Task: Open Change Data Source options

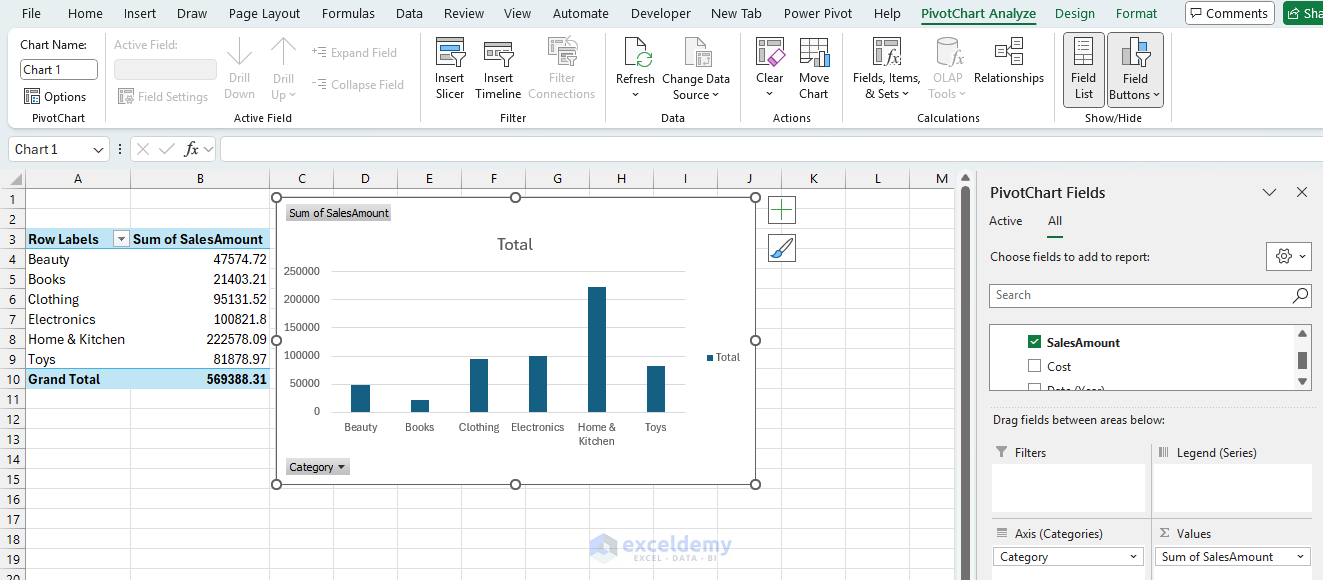Action: tap(696, 66)
